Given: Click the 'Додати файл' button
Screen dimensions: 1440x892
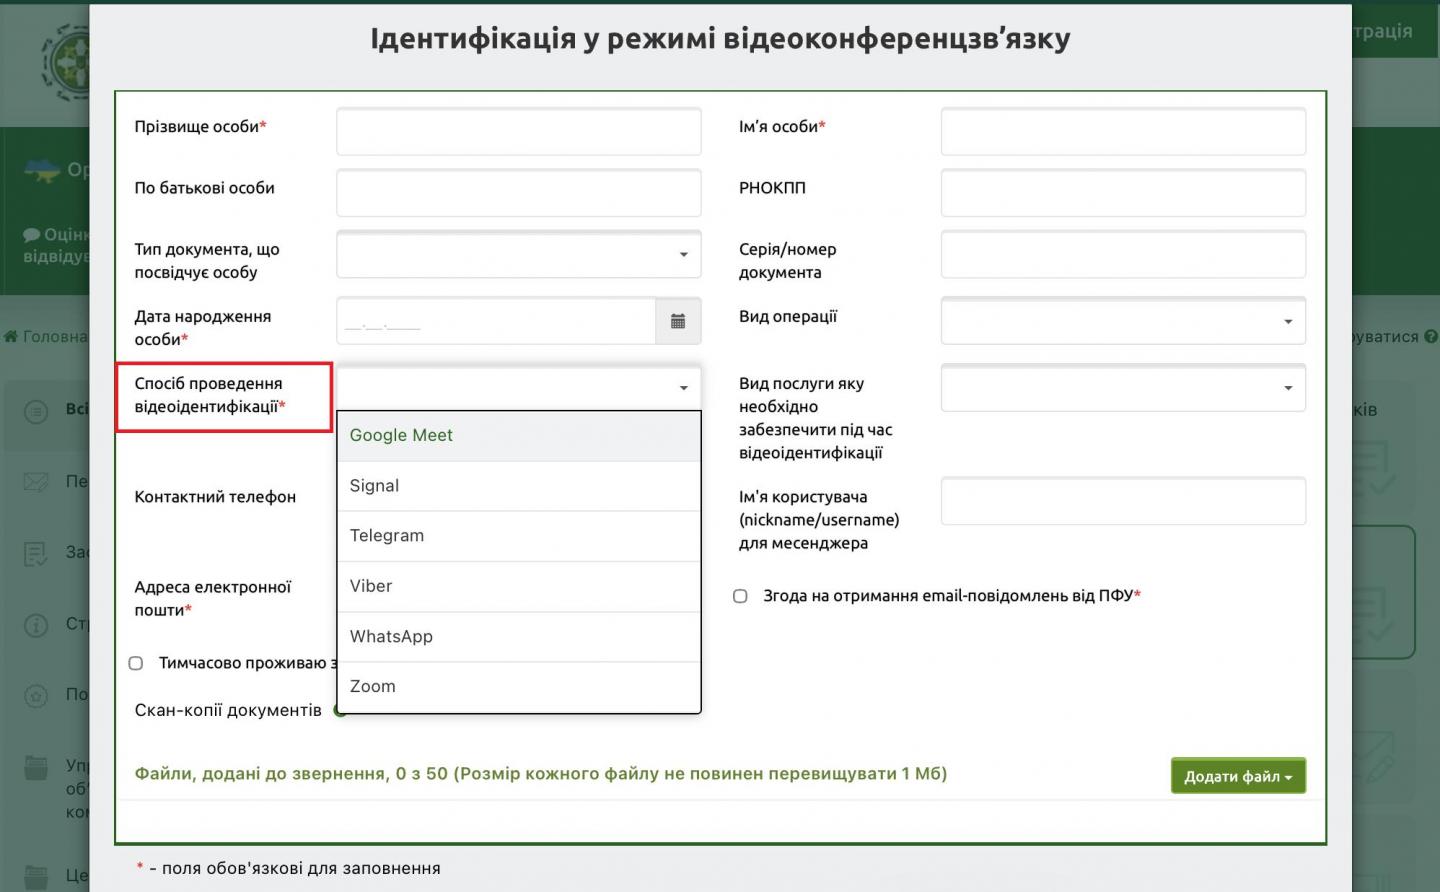Looking at the screenshot, I should [x=1237, y=776].
